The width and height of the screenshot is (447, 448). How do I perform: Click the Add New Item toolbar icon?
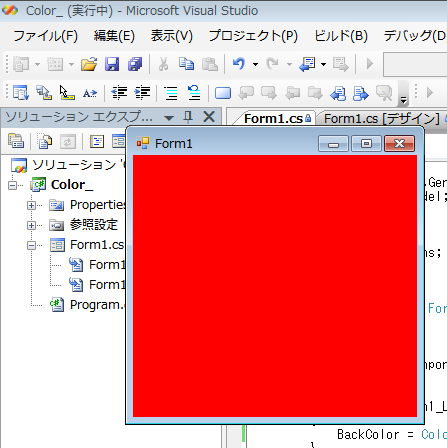click(55, 64)
